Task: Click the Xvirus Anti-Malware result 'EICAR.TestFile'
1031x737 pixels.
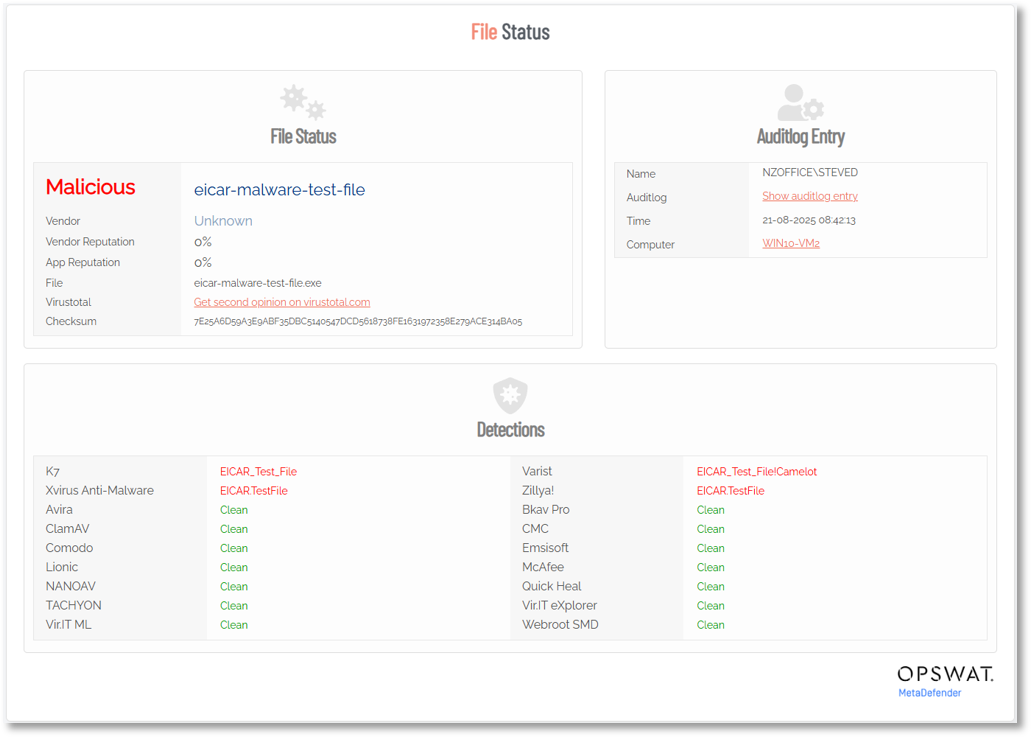Action: pyautogui.click(x=254, y=490)
